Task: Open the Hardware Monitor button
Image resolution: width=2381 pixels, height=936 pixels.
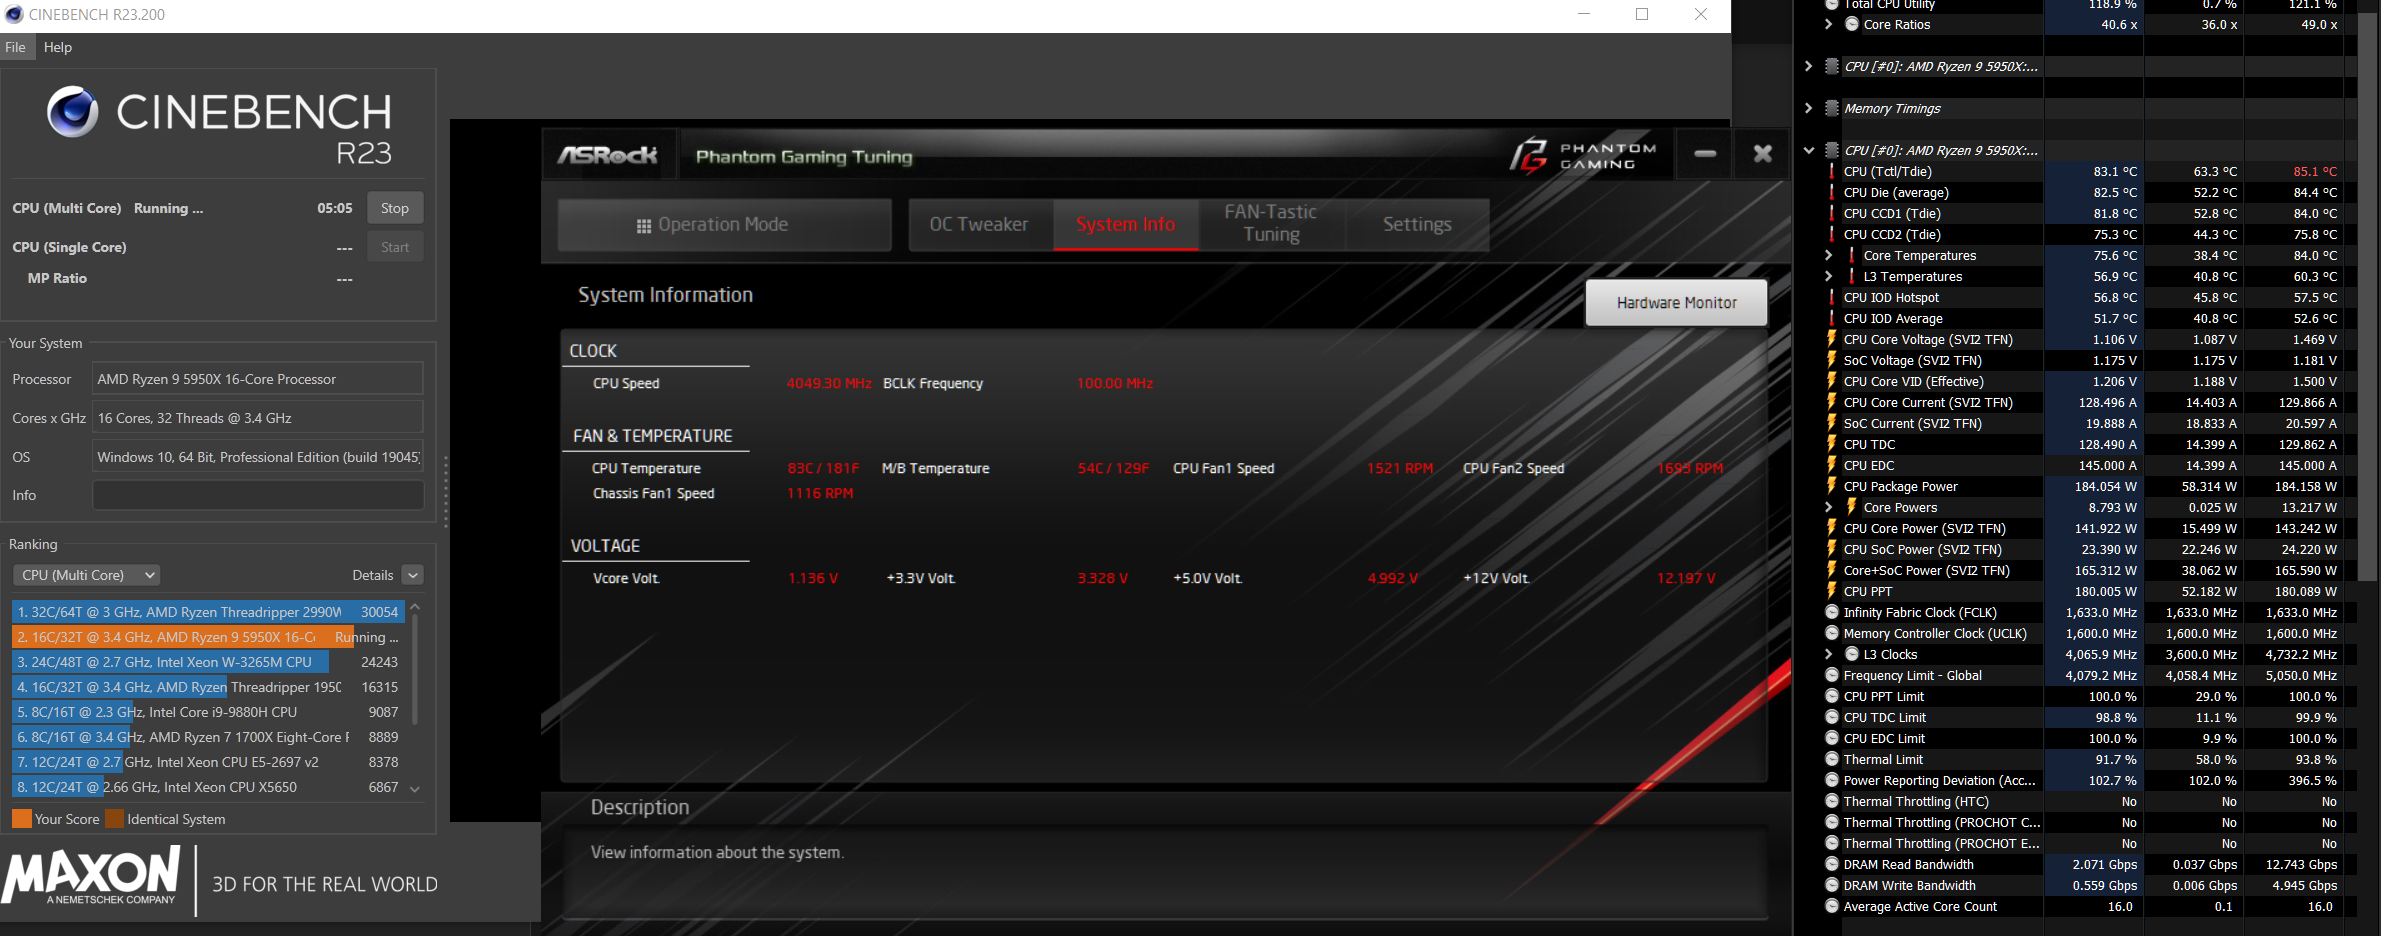Action: point(1676,303)
